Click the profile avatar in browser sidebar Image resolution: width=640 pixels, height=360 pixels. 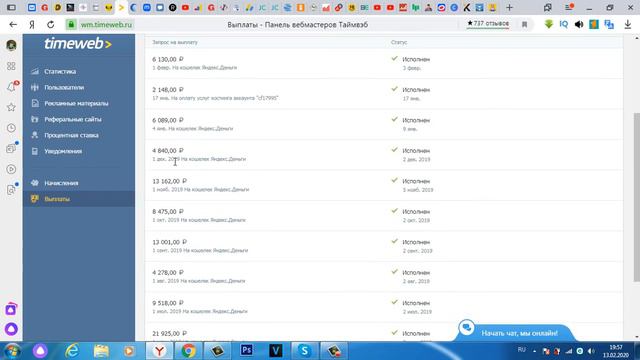11,45
